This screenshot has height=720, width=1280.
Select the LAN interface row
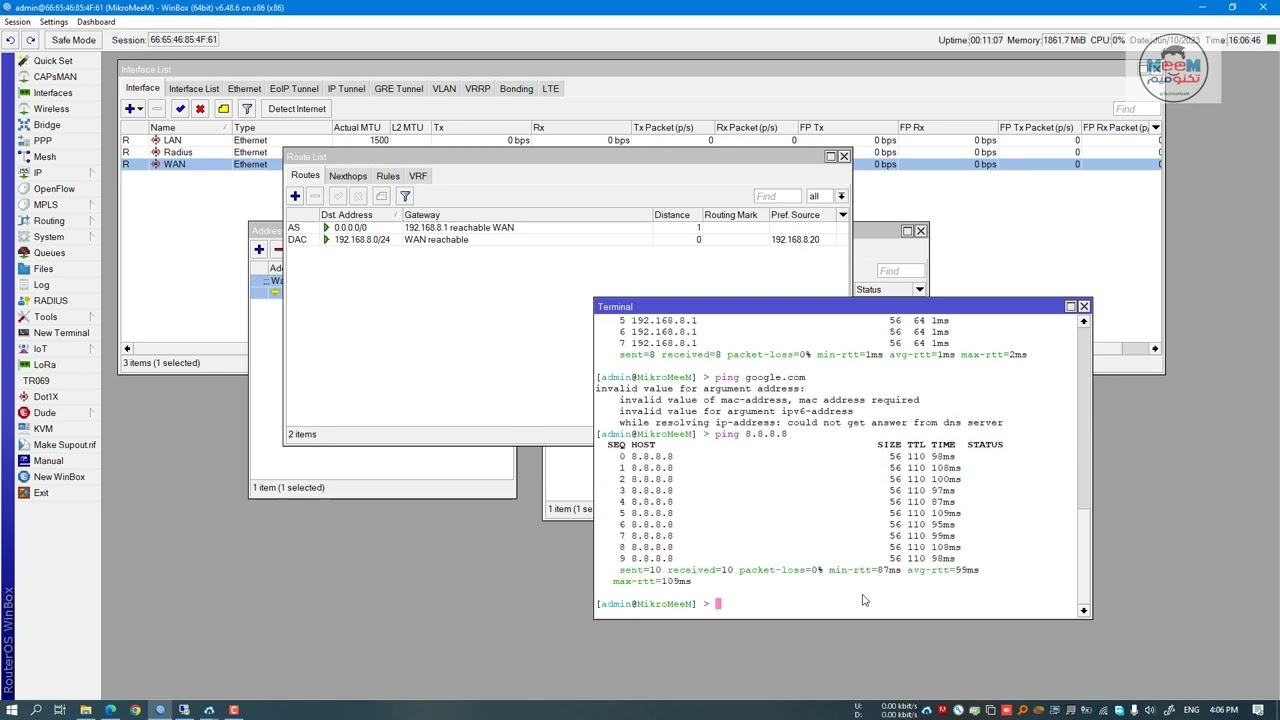(640, 141)
